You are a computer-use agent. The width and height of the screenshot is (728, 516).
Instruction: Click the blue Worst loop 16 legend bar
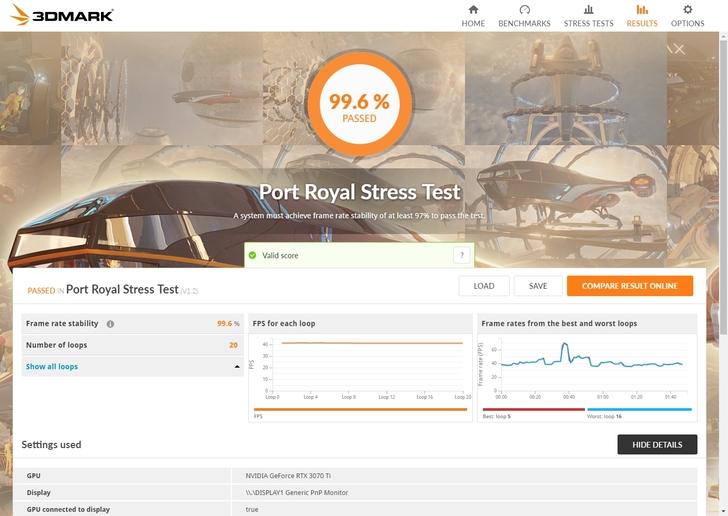pyautogui.click(x=639, y=409)
